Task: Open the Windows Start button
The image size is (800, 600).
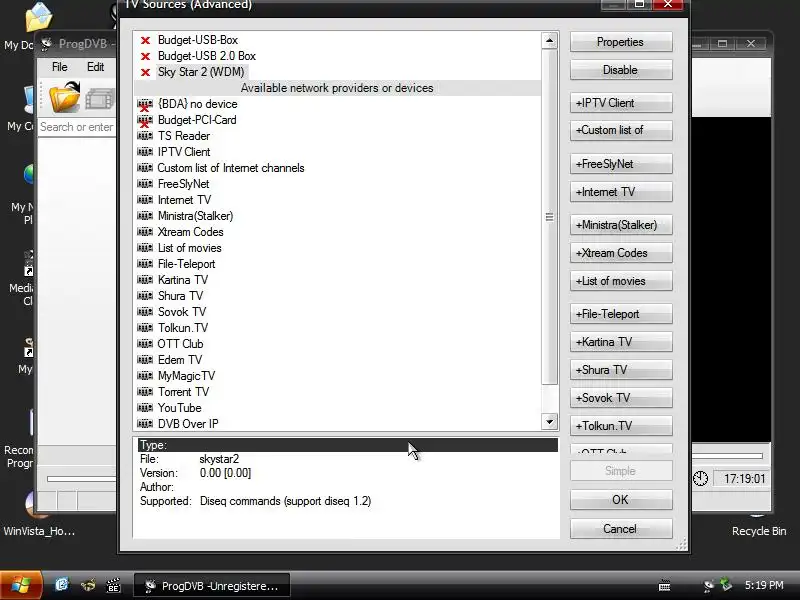Action: pyautogui.click(x=20, y=585)
